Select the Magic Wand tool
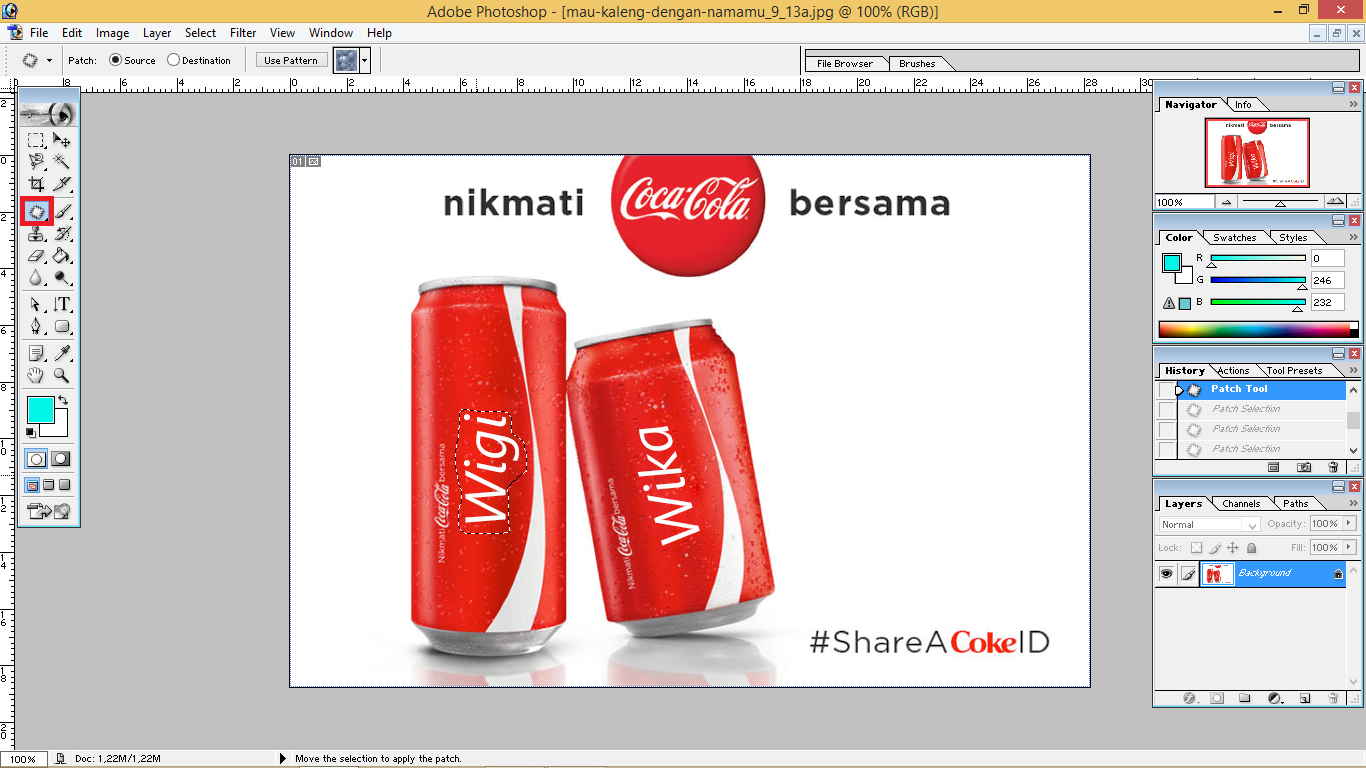 [x=62, y=161]
